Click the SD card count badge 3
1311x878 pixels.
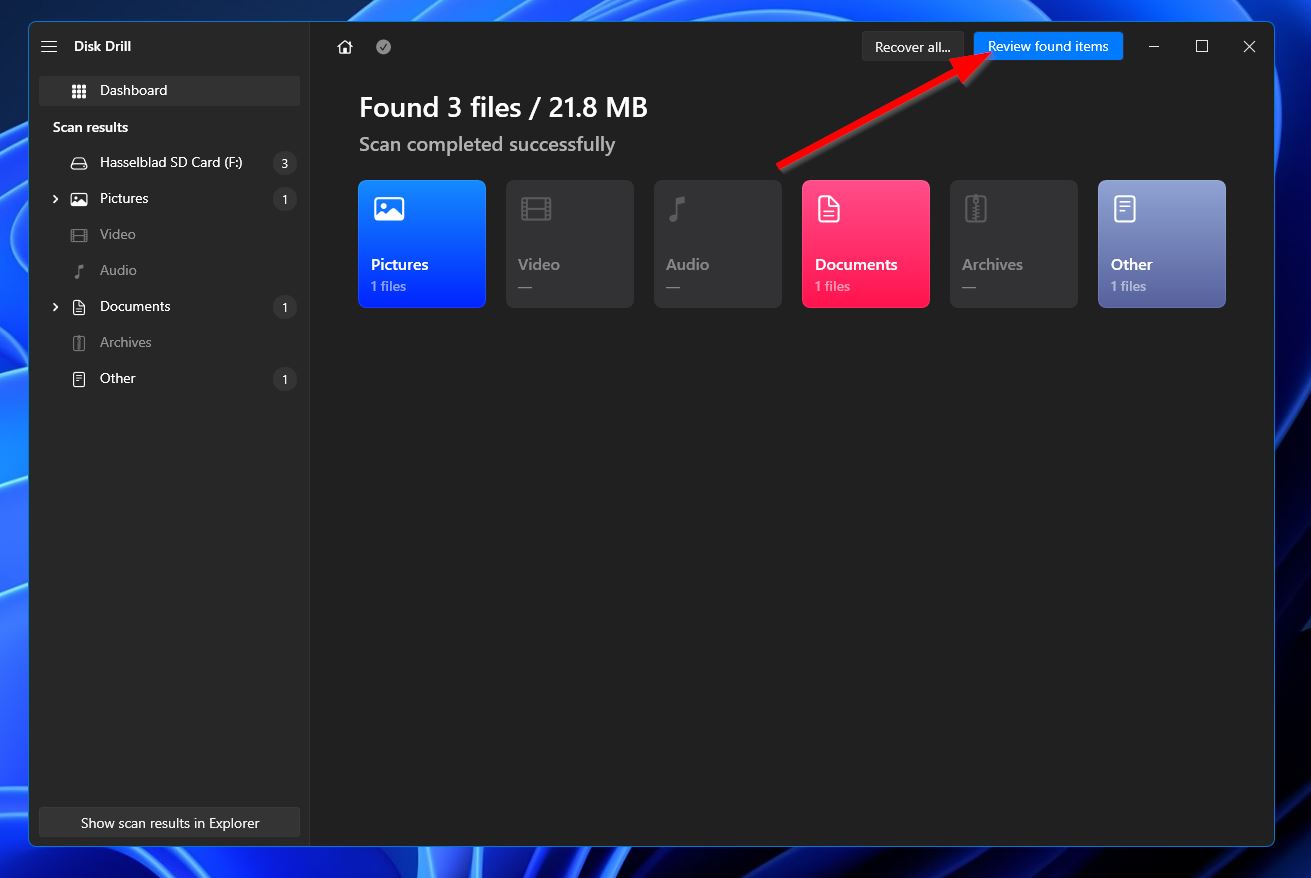pos(285,163)
